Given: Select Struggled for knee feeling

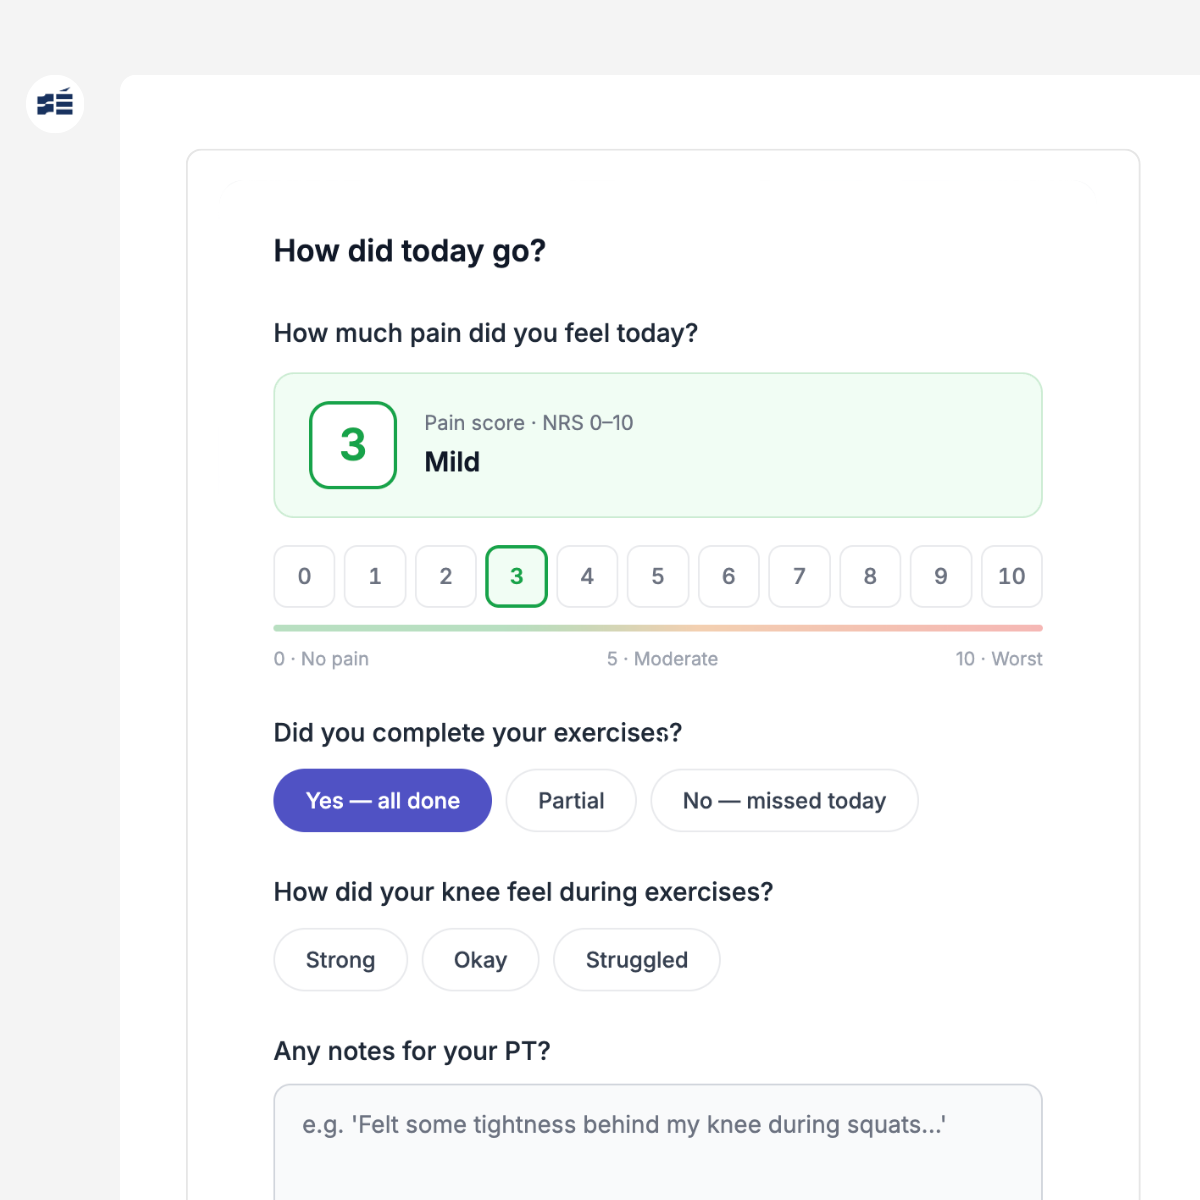Looking at the screenshot, I should (x=637, y=960).
